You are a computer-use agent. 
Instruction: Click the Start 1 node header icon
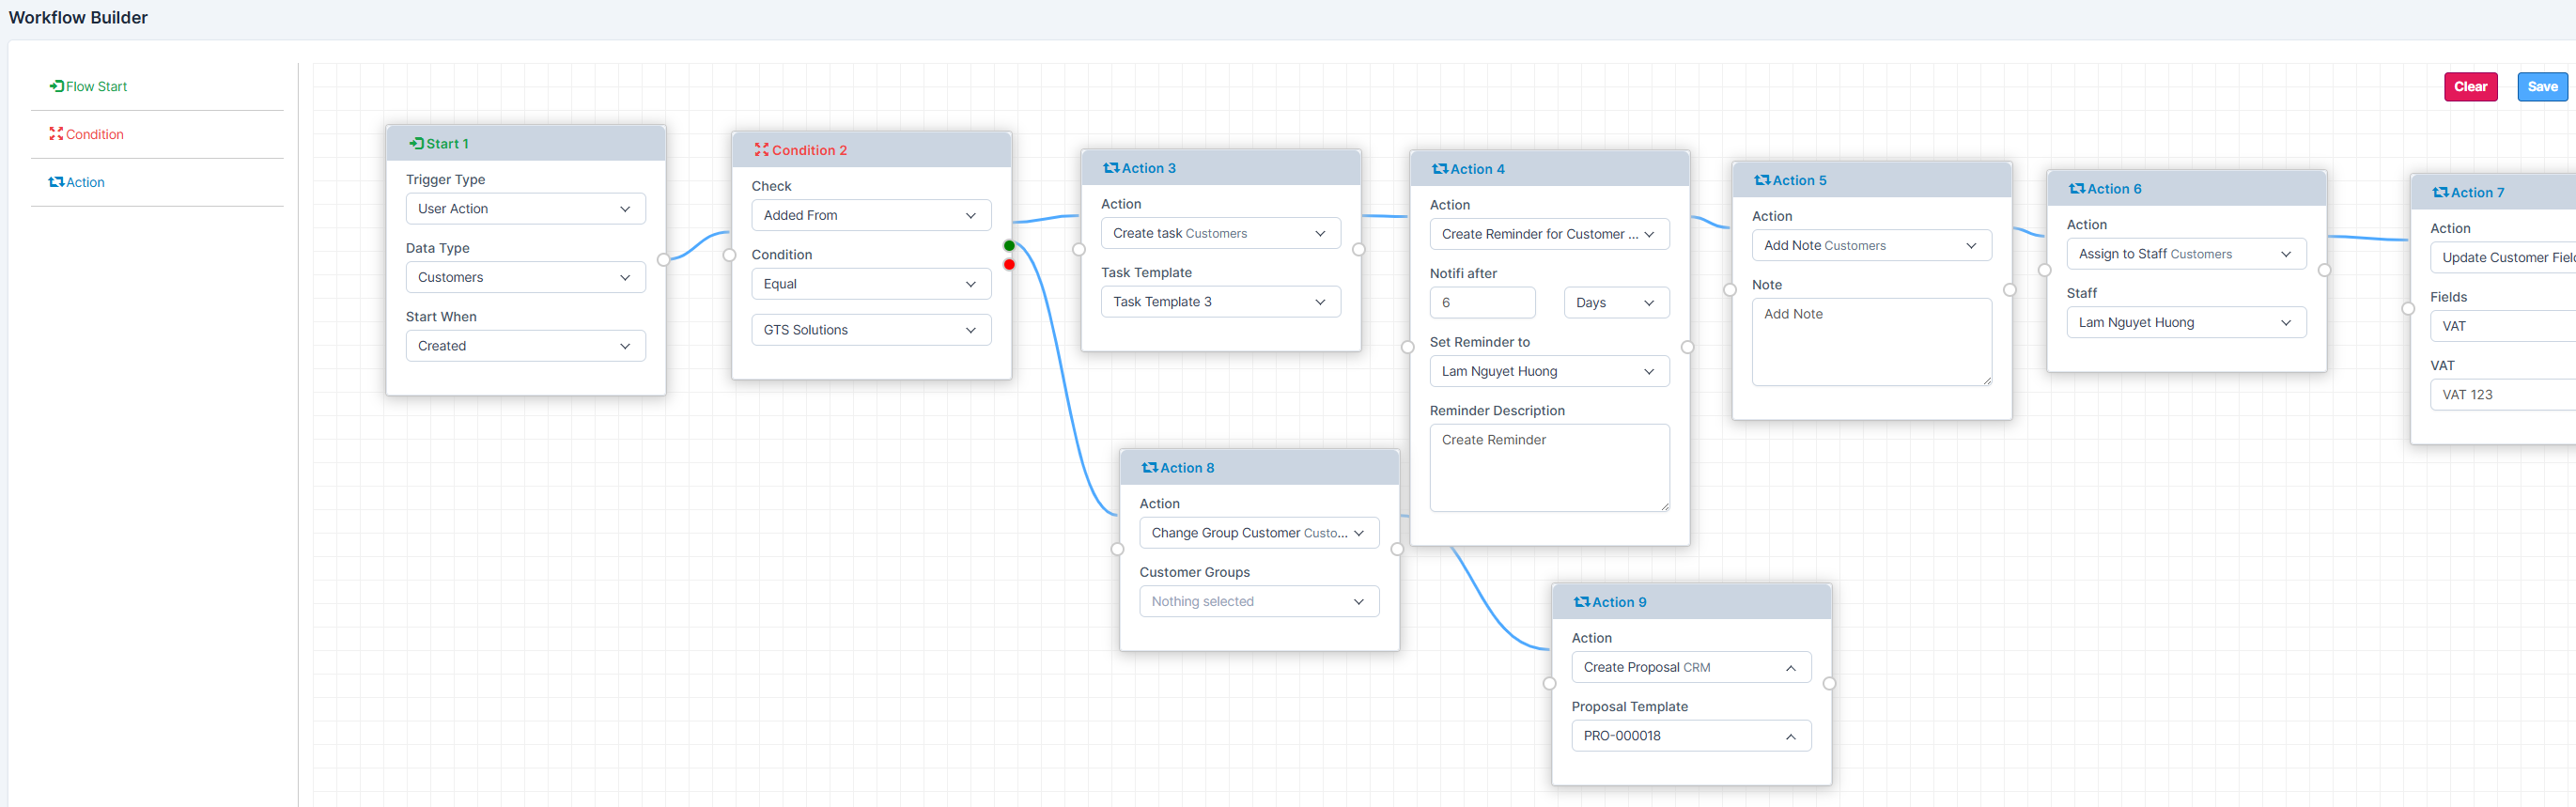click(x=416, y=143)
